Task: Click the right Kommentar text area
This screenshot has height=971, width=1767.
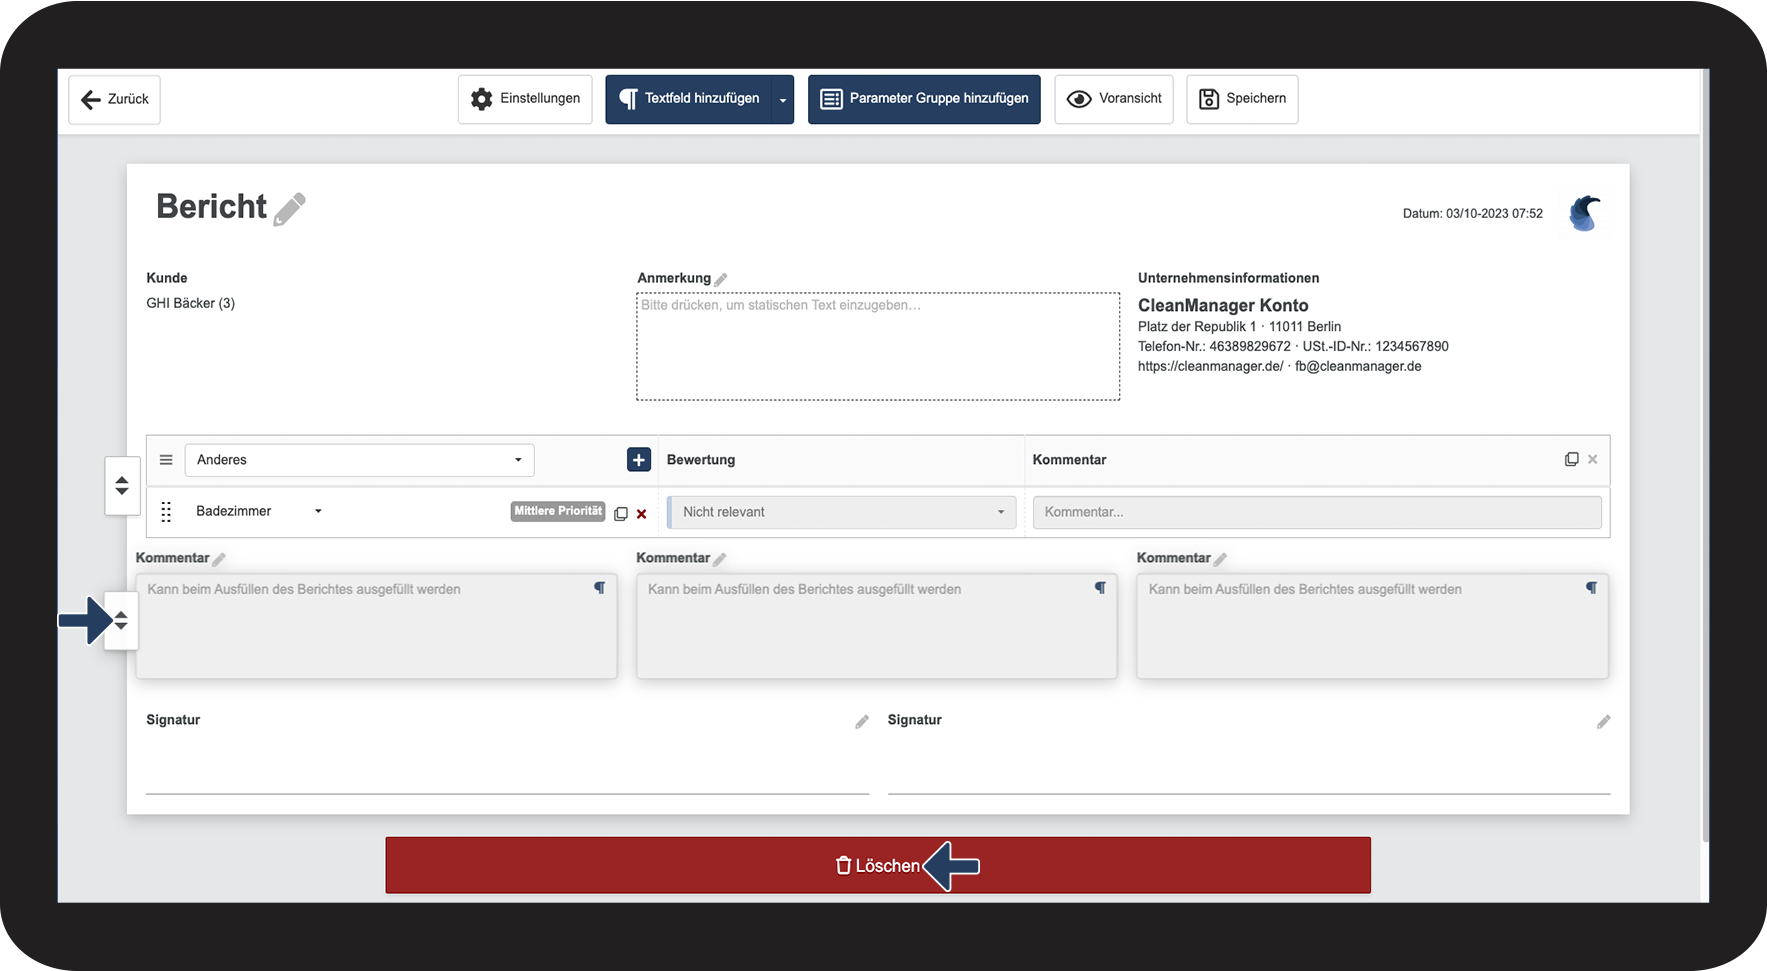Action: pos(1372,626)
